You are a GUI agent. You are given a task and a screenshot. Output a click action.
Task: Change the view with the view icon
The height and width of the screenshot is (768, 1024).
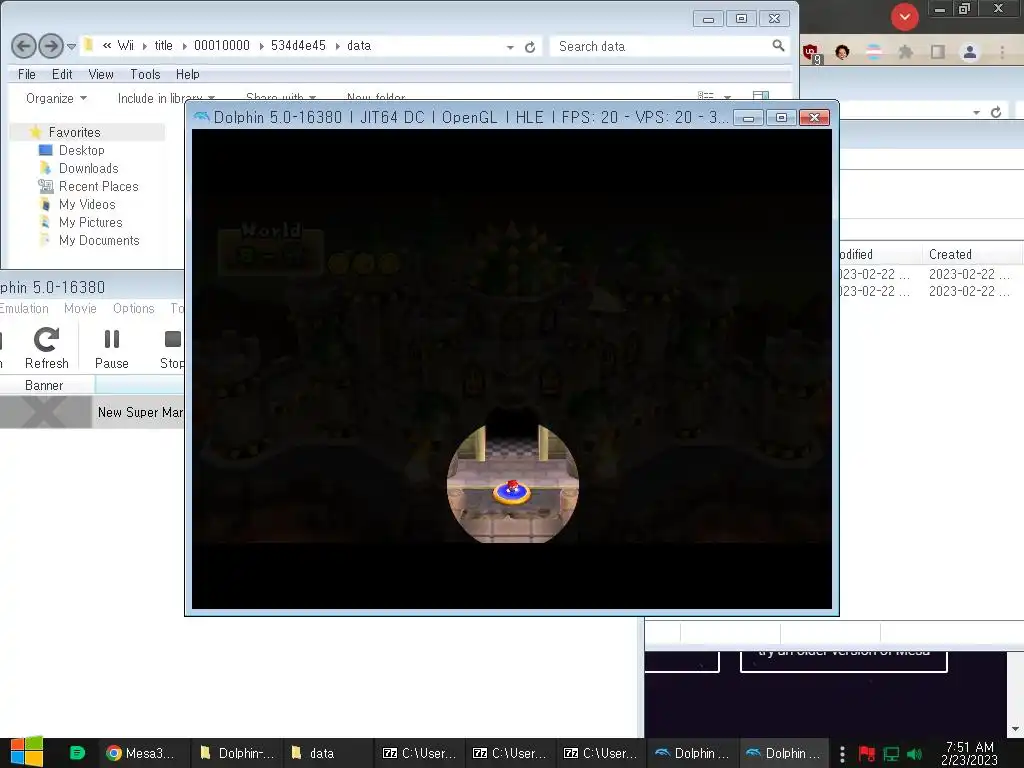pos(705,96)
